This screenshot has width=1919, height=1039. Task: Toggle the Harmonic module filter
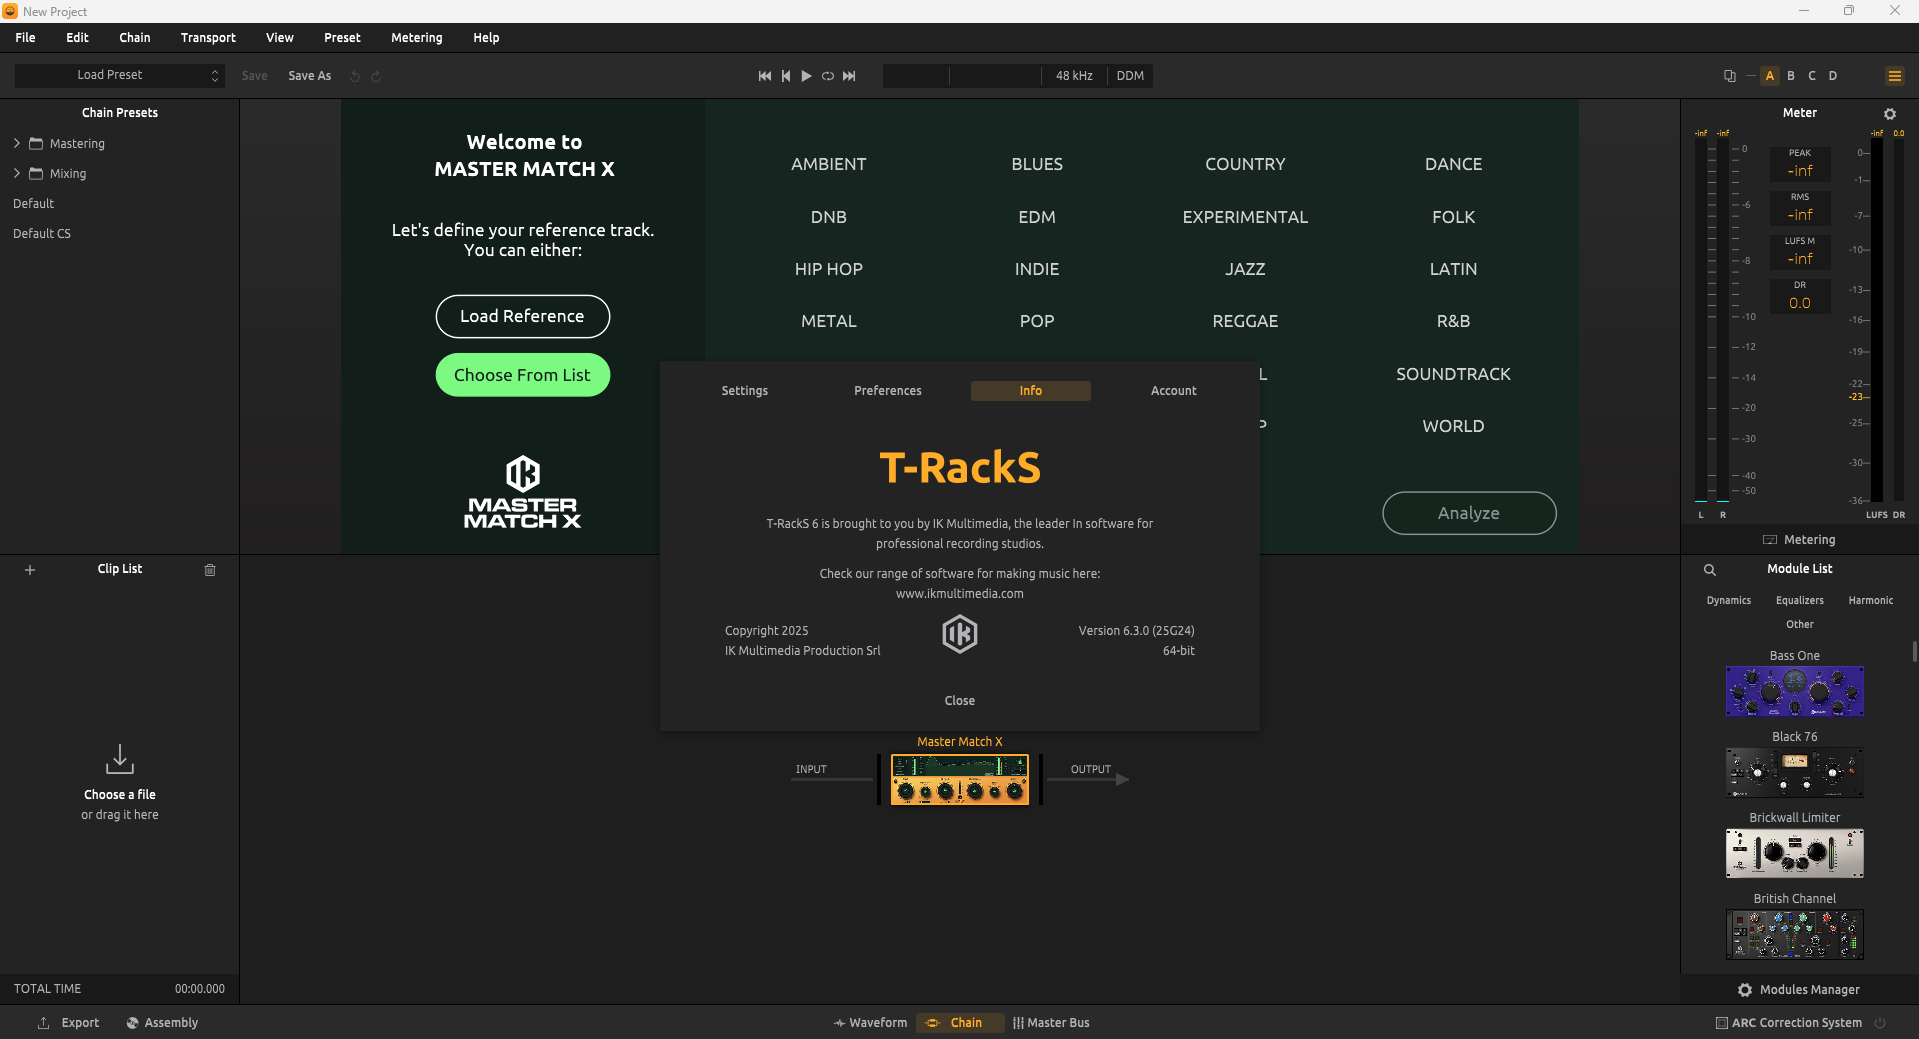click(x=1871, y=601)
